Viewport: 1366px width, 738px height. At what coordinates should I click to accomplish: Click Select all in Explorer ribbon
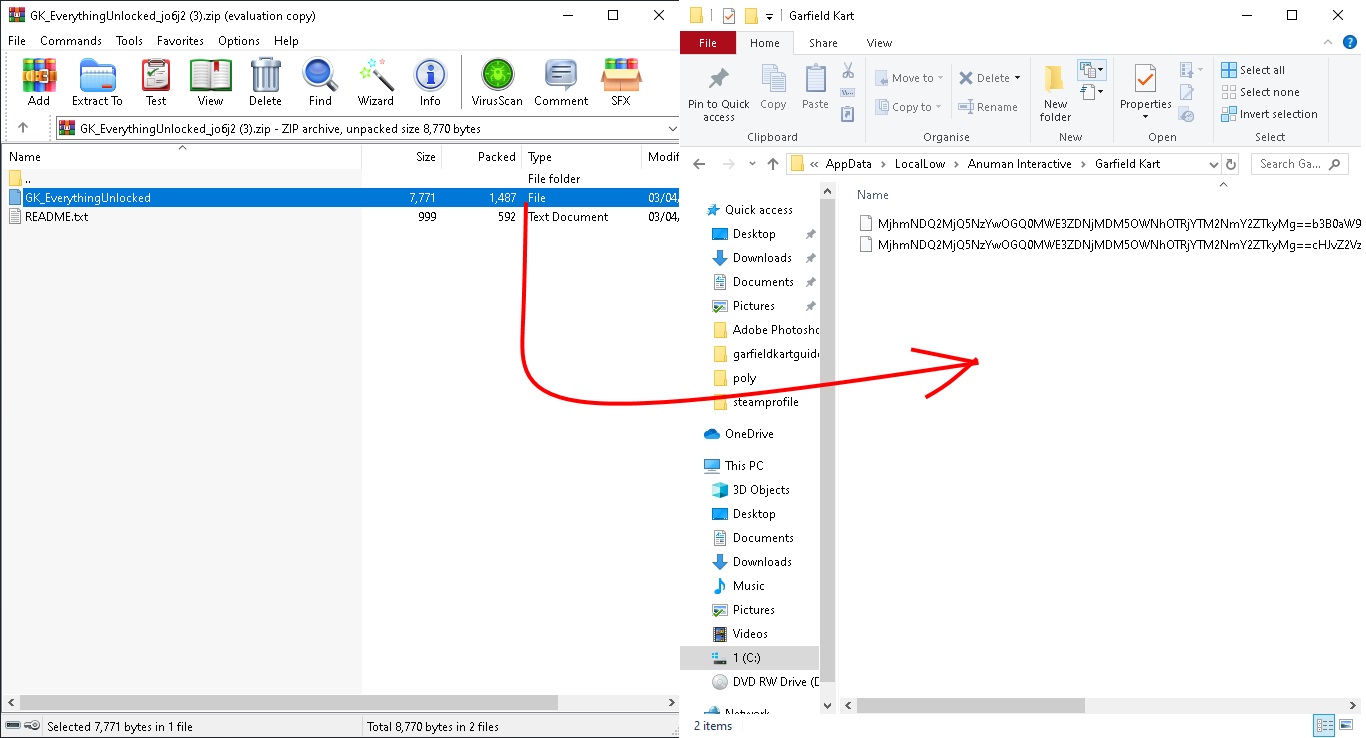(1253, 70)
